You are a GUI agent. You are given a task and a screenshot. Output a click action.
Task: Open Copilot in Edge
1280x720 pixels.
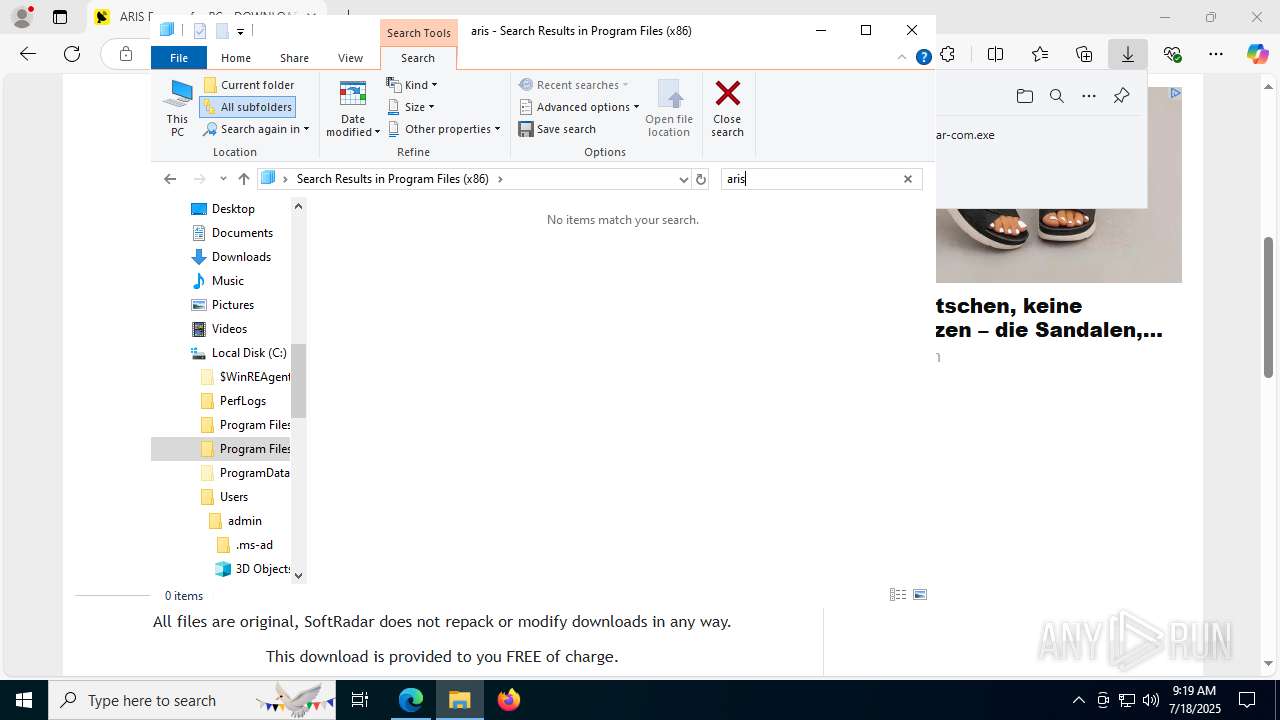coord(1258,54)
